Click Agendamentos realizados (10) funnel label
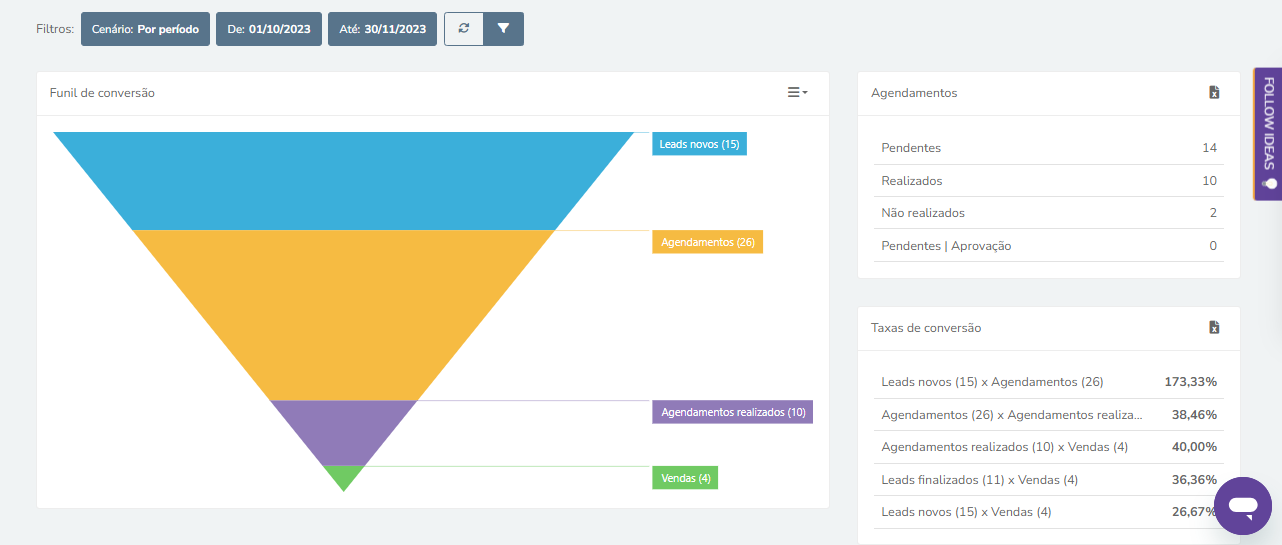This screenshot has height=545, width=1282. [733, 412]
